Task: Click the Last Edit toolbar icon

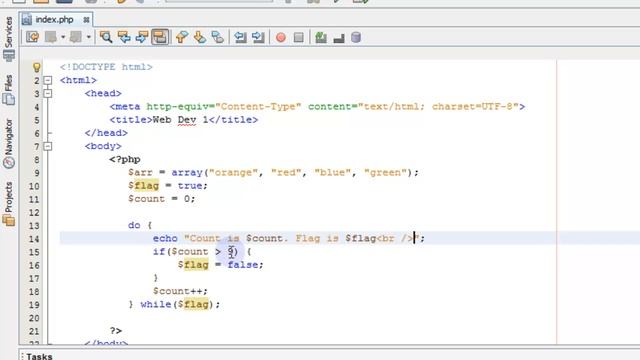Action: (32, 37)
